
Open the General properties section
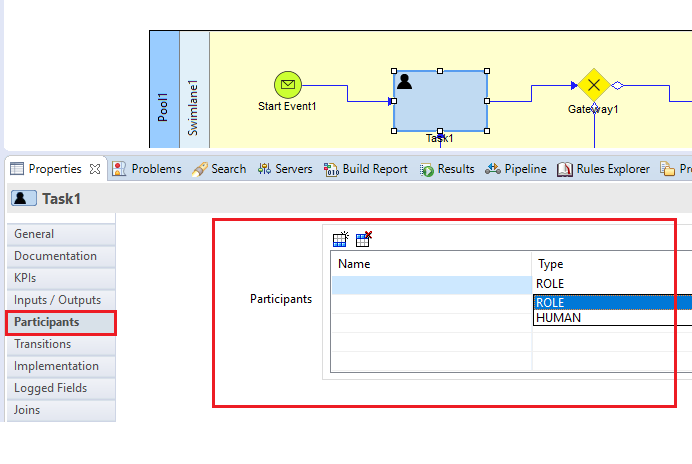coord(61,234)
